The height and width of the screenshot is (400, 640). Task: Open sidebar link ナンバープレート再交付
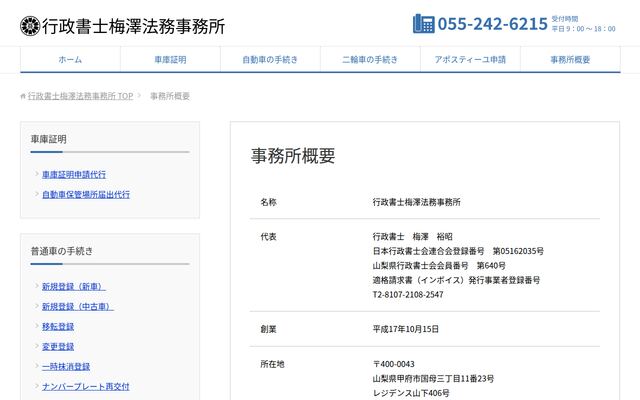point(86,387)
